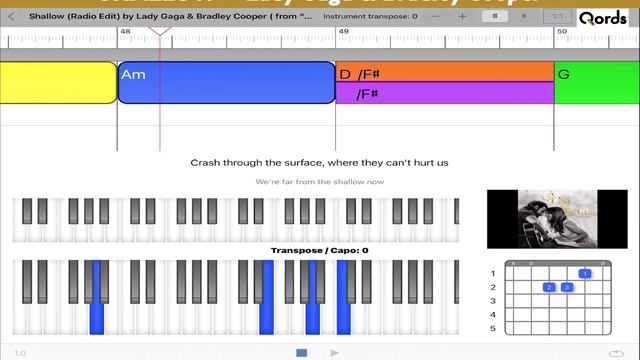Viewport: 640px width, 360px height.
Task: Increase instrument transpose with plus
Action: tap(462, 17)
